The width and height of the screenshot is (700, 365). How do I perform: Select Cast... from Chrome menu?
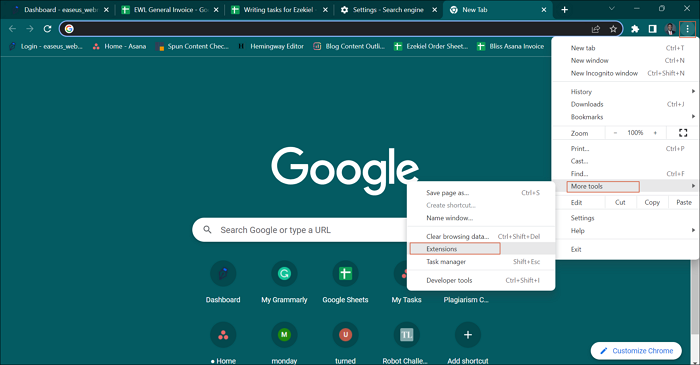(x=625, y=161)
